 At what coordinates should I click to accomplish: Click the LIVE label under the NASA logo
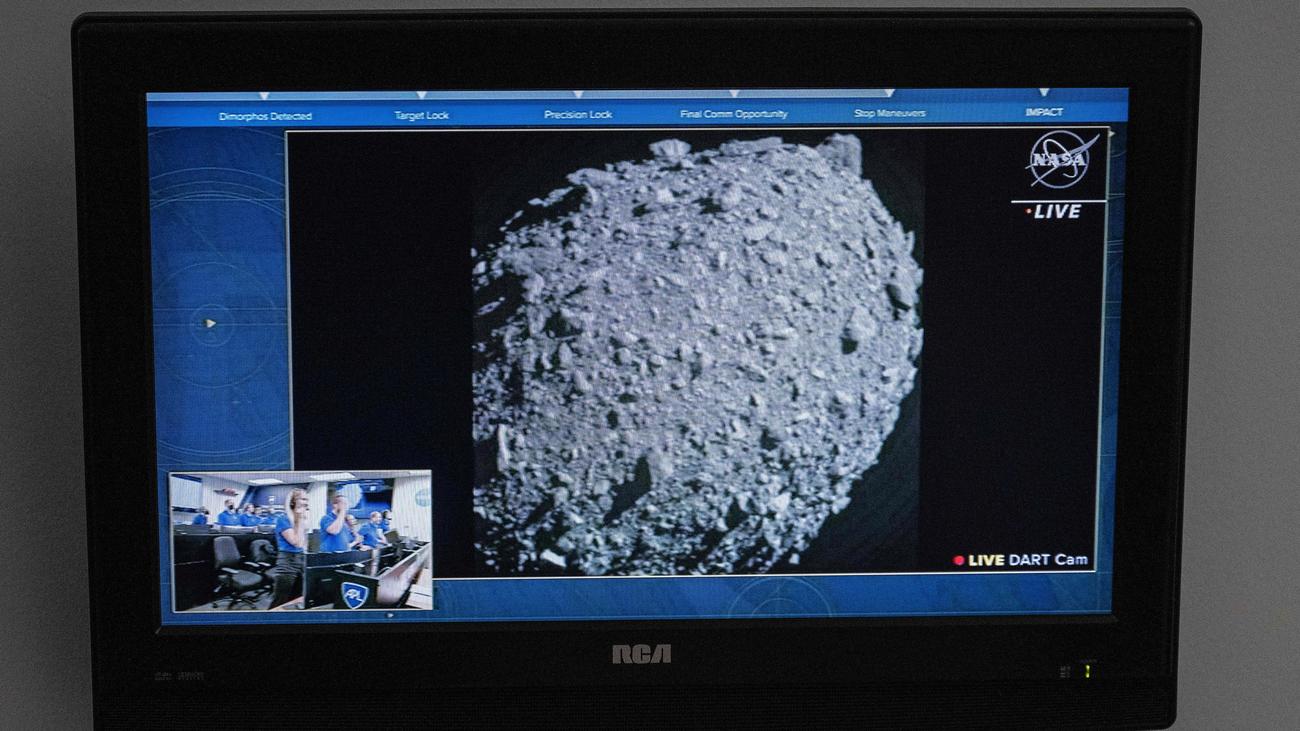1056,212
